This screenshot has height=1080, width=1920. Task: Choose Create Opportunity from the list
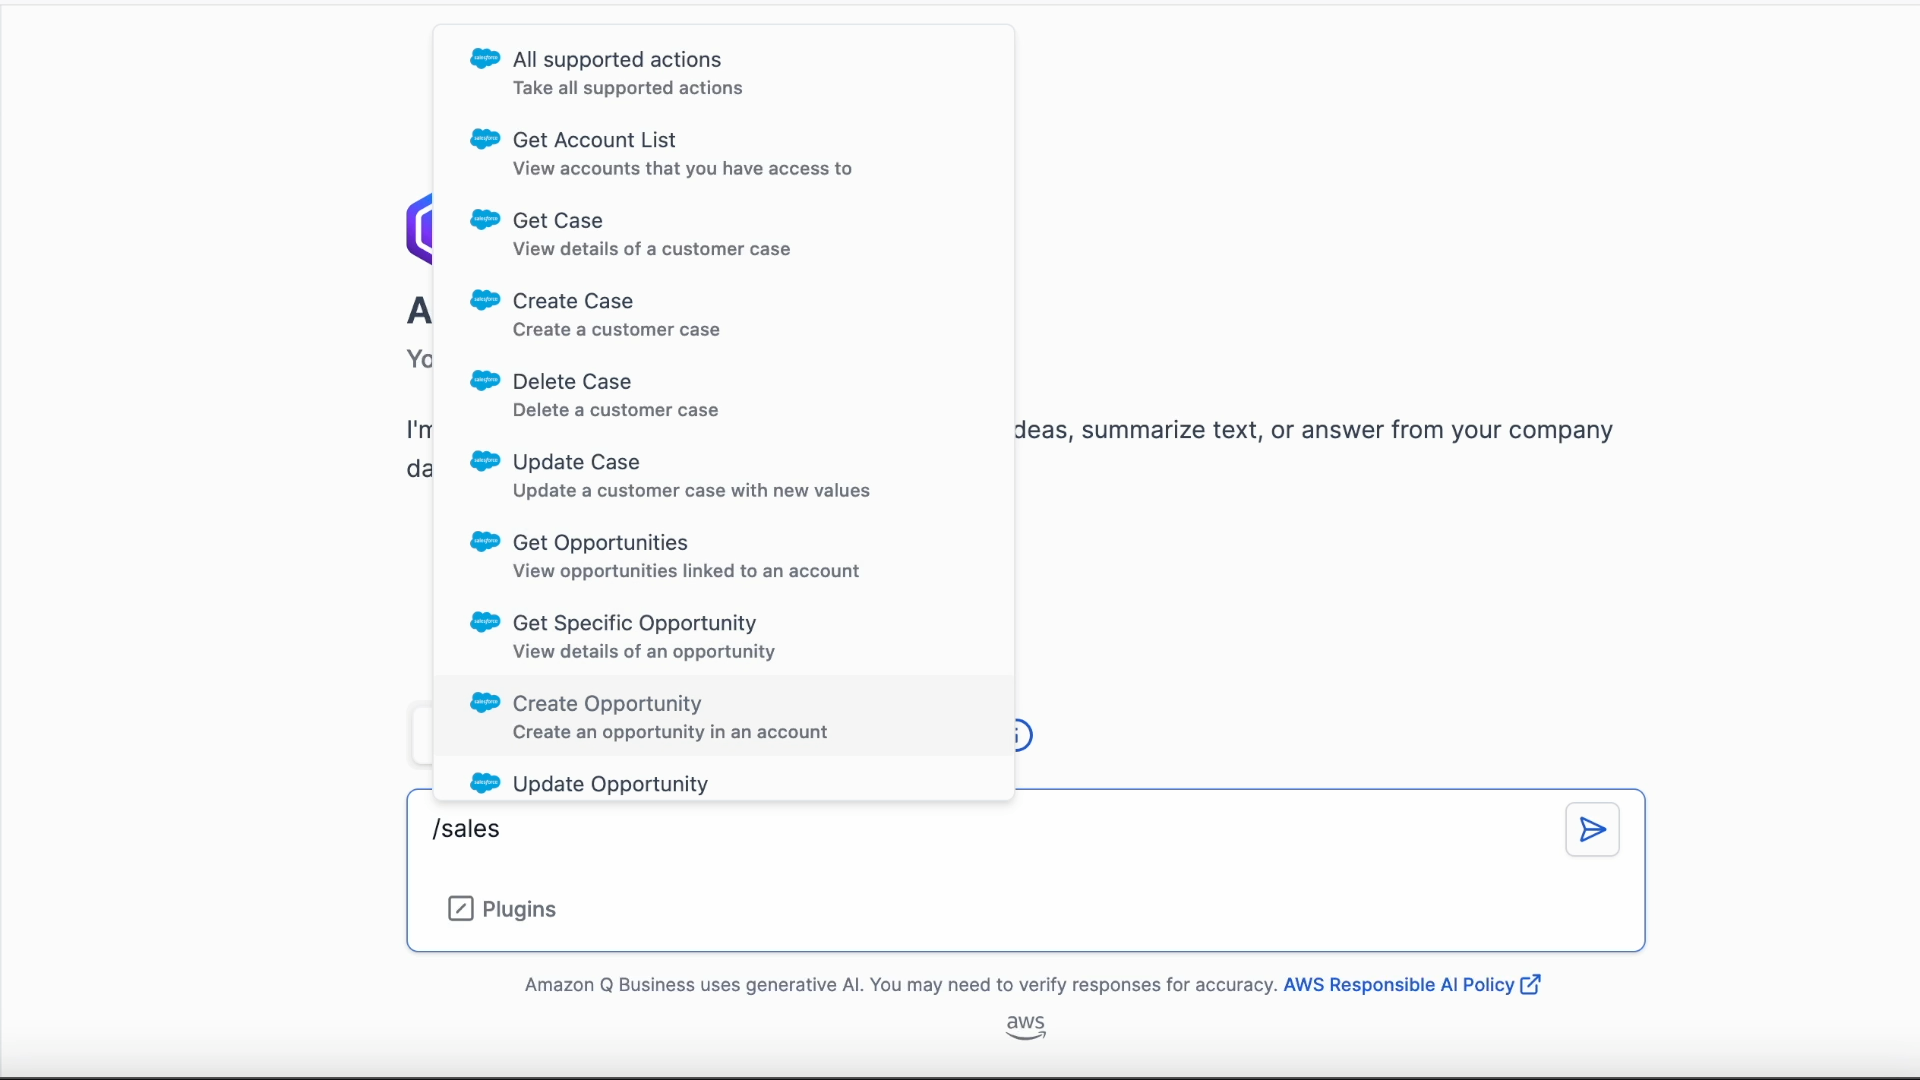click(x=607, y=704)
